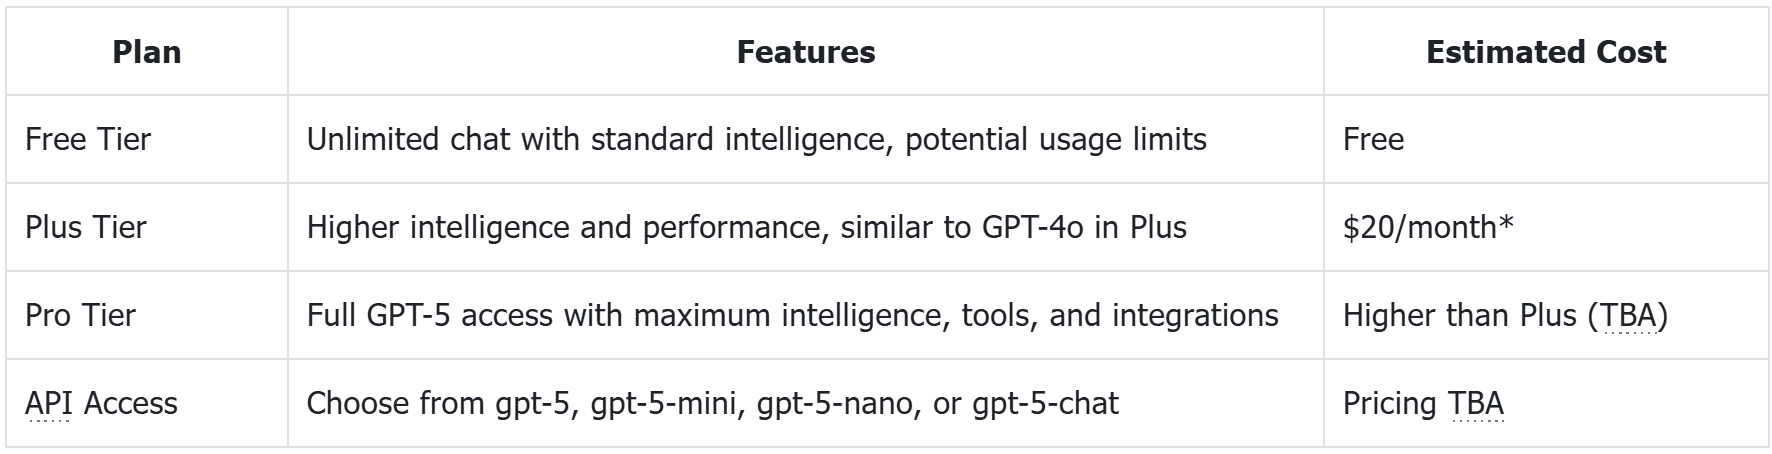Click the Choose from gpt-5 models description

pyautogui.click(x=712, y=403)
